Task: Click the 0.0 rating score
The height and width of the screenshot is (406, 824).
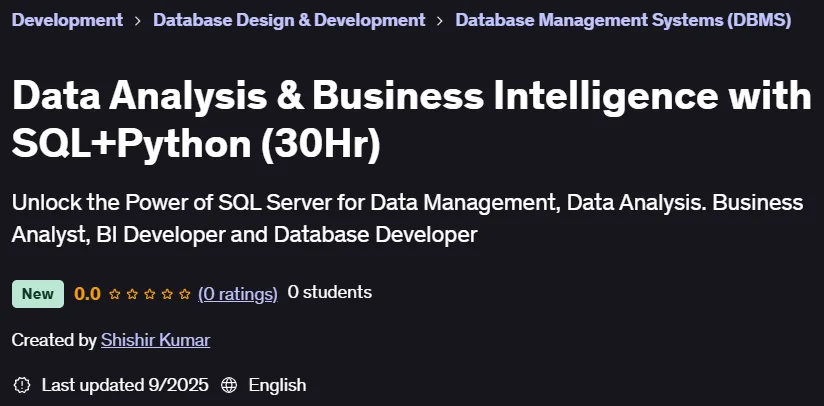Action: click(87, 294)
